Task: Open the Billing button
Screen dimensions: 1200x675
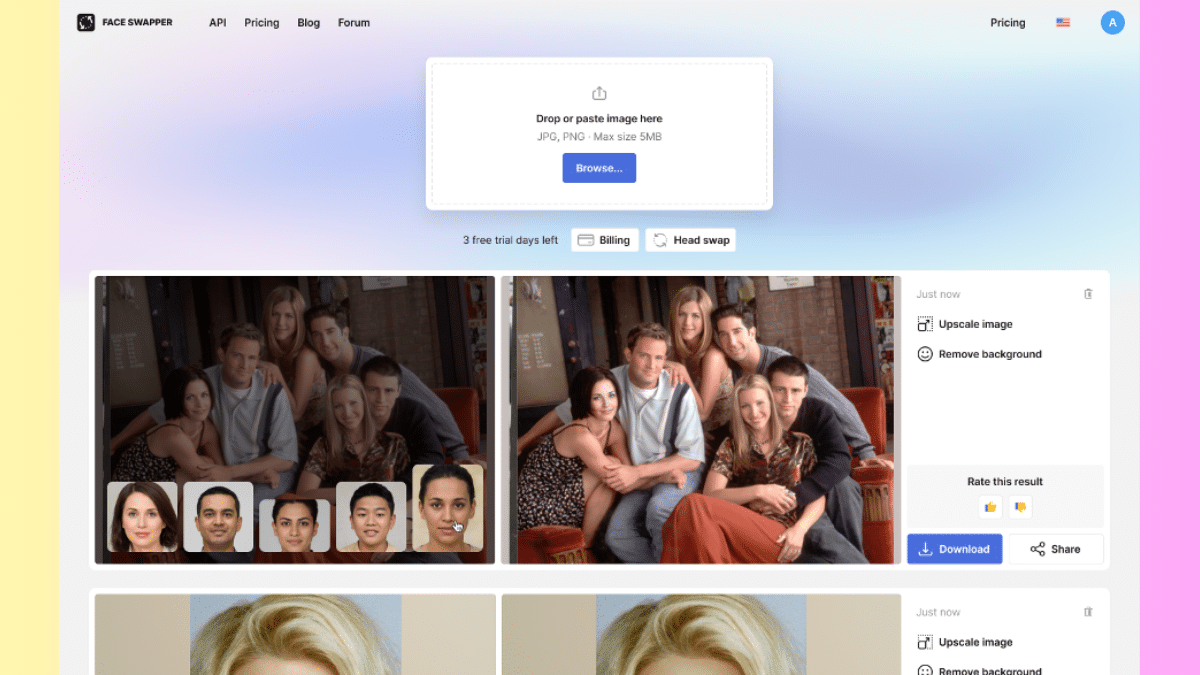Action: 604,240
